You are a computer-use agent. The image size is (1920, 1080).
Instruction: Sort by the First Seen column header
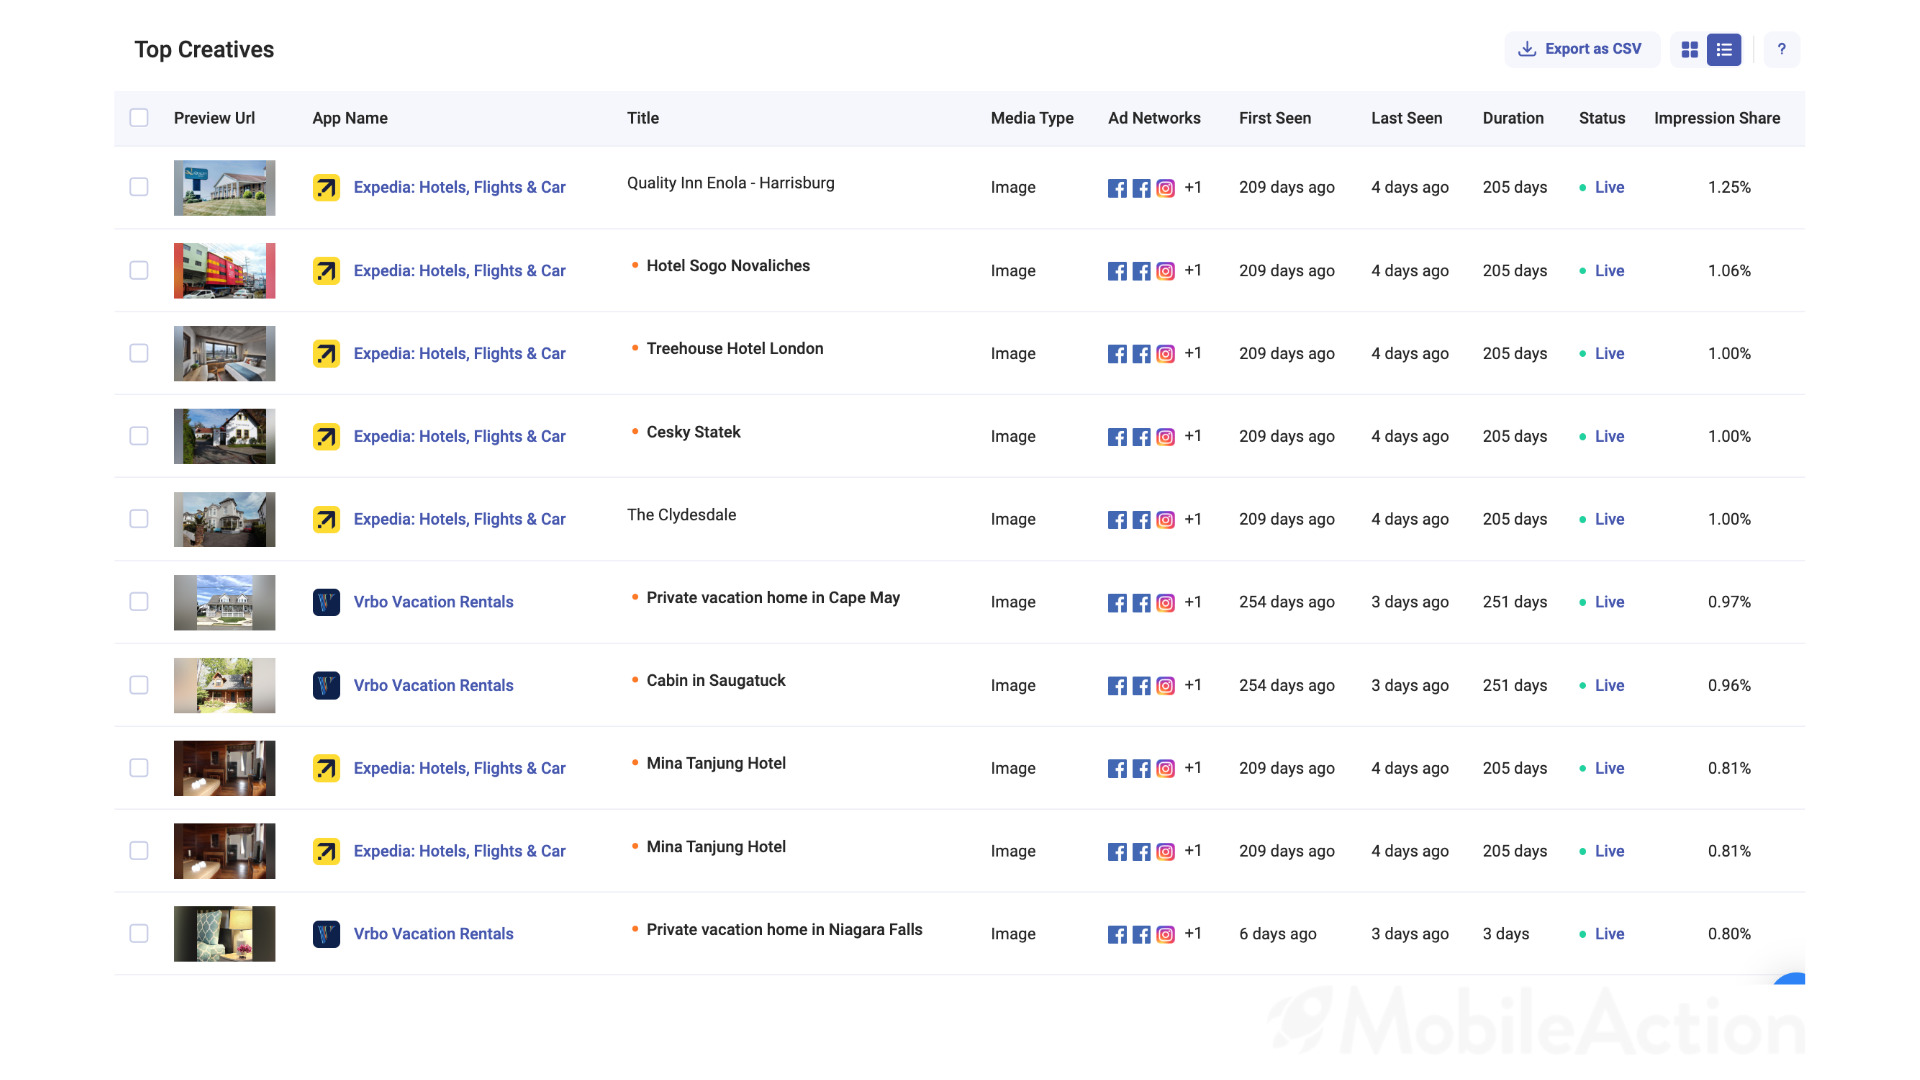[x=1275, y=118]
